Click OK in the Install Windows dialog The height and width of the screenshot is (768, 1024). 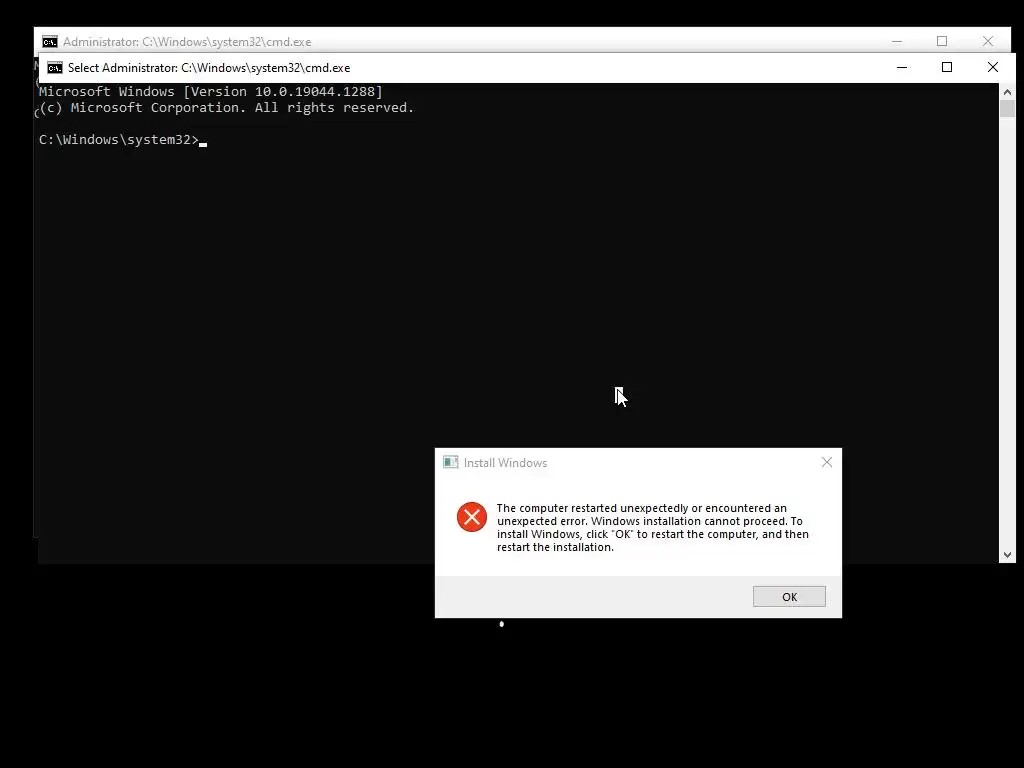789,596
